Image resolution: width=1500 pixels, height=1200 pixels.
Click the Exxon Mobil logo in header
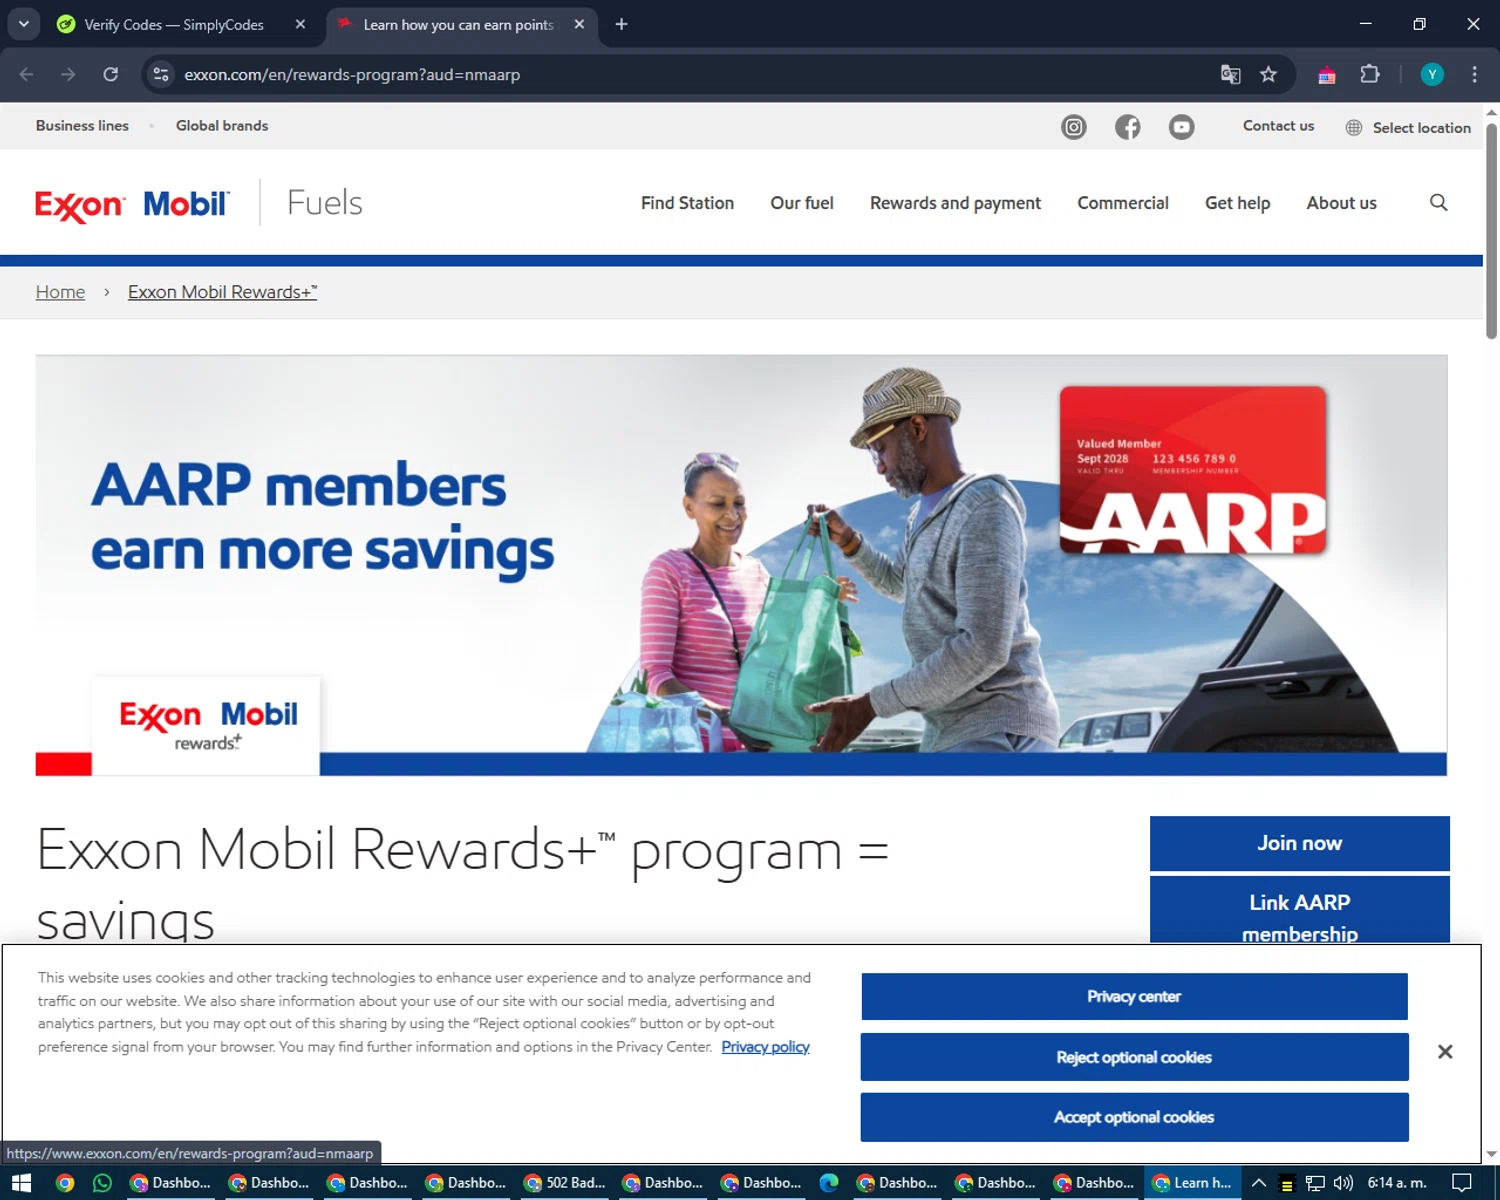[x=132, y=205]
